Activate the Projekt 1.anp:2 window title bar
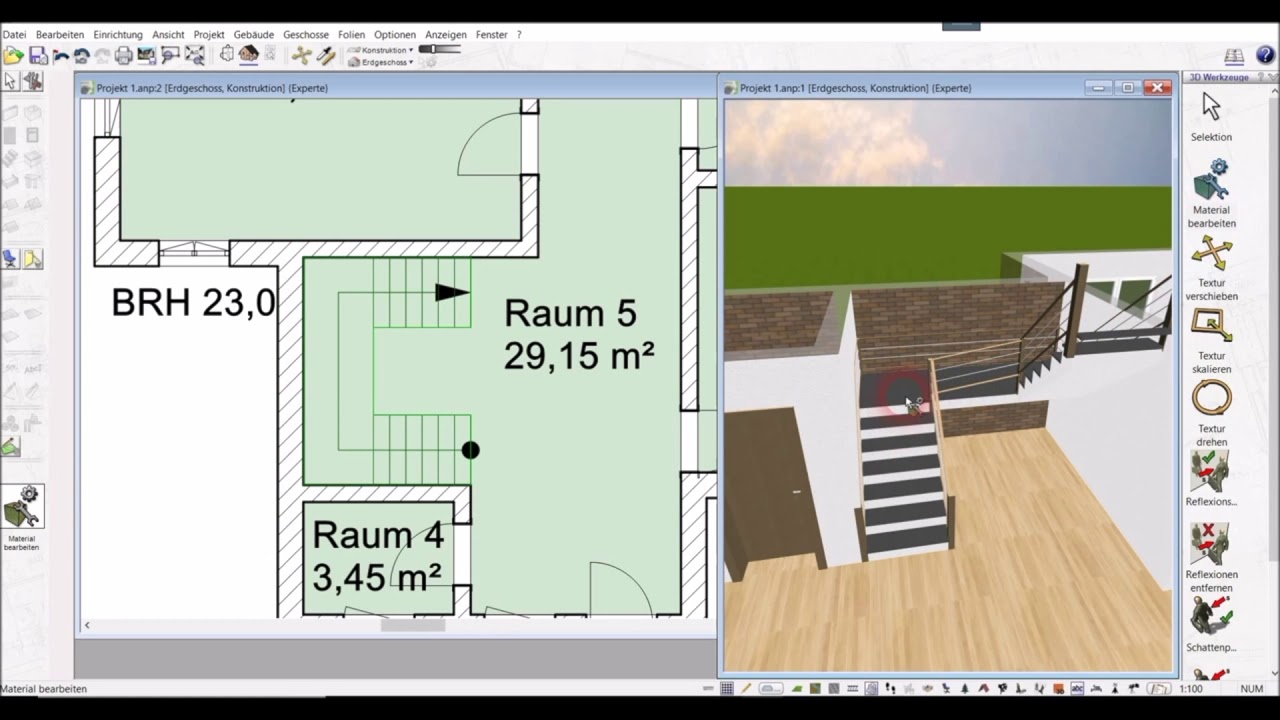Viewport: 1280px width, 720px height. click(x=396, y=88)
